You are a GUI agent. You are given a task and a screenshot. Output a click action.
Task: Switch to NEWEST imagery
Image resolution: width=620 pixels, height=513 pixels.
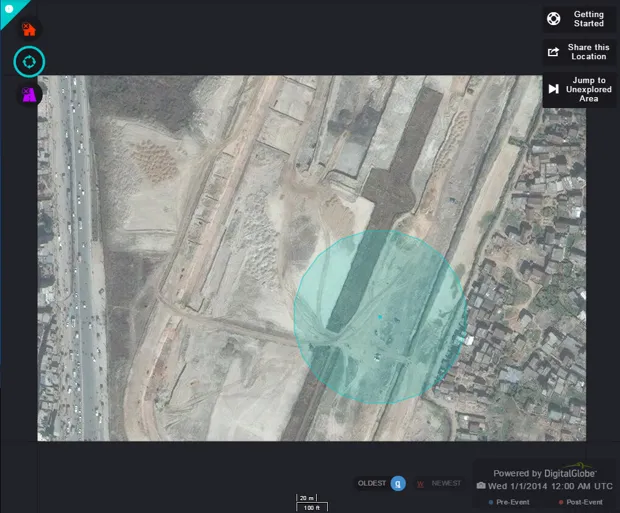446,483
